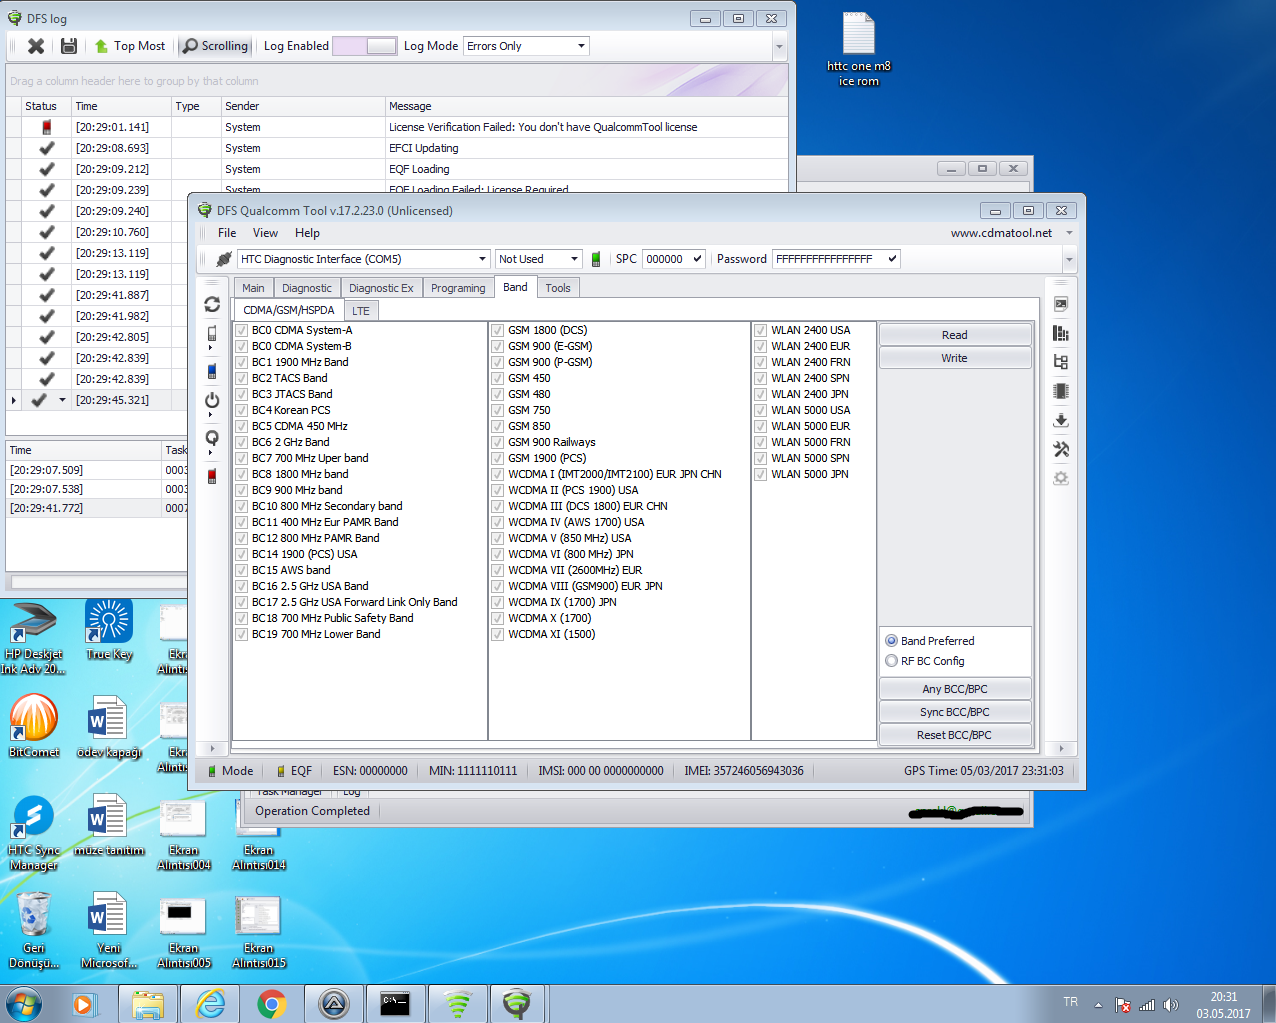Open the True Key desktop shortcut
The image size is (1276, 1023).
point(109,630)
